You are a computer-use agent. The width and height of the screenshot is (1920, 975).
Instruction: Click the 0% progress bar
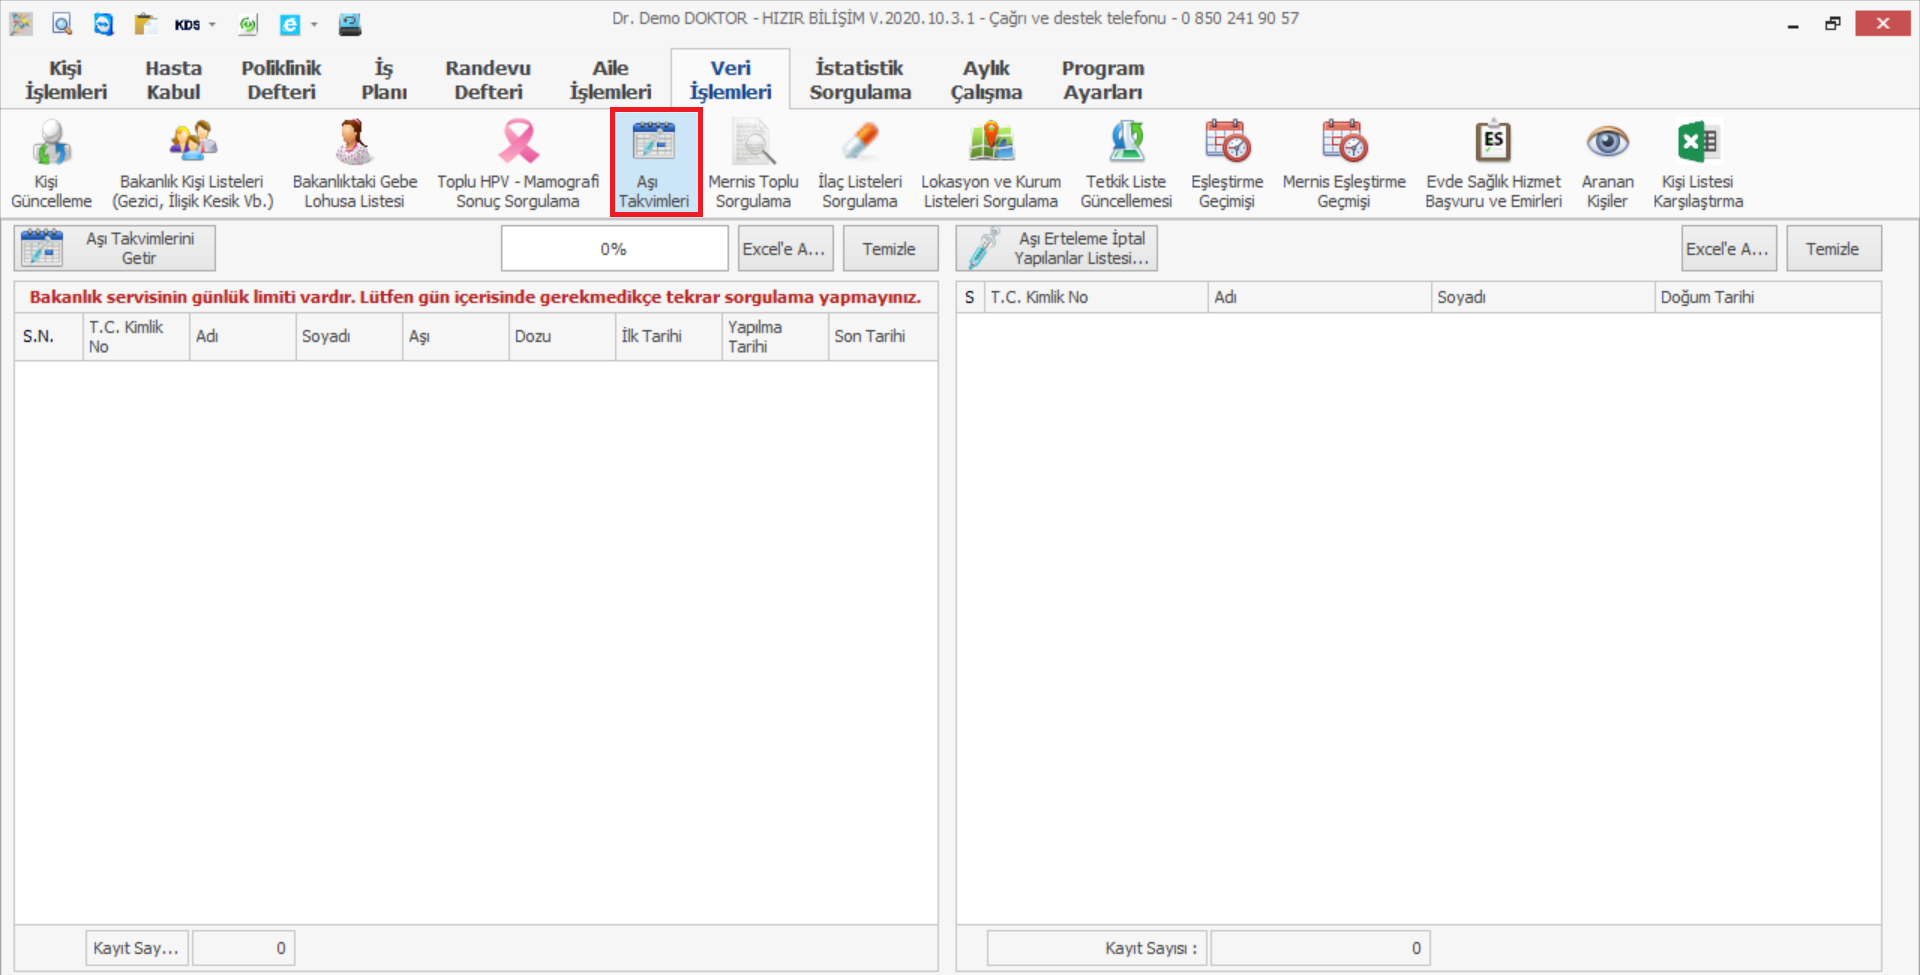(614, 249)
